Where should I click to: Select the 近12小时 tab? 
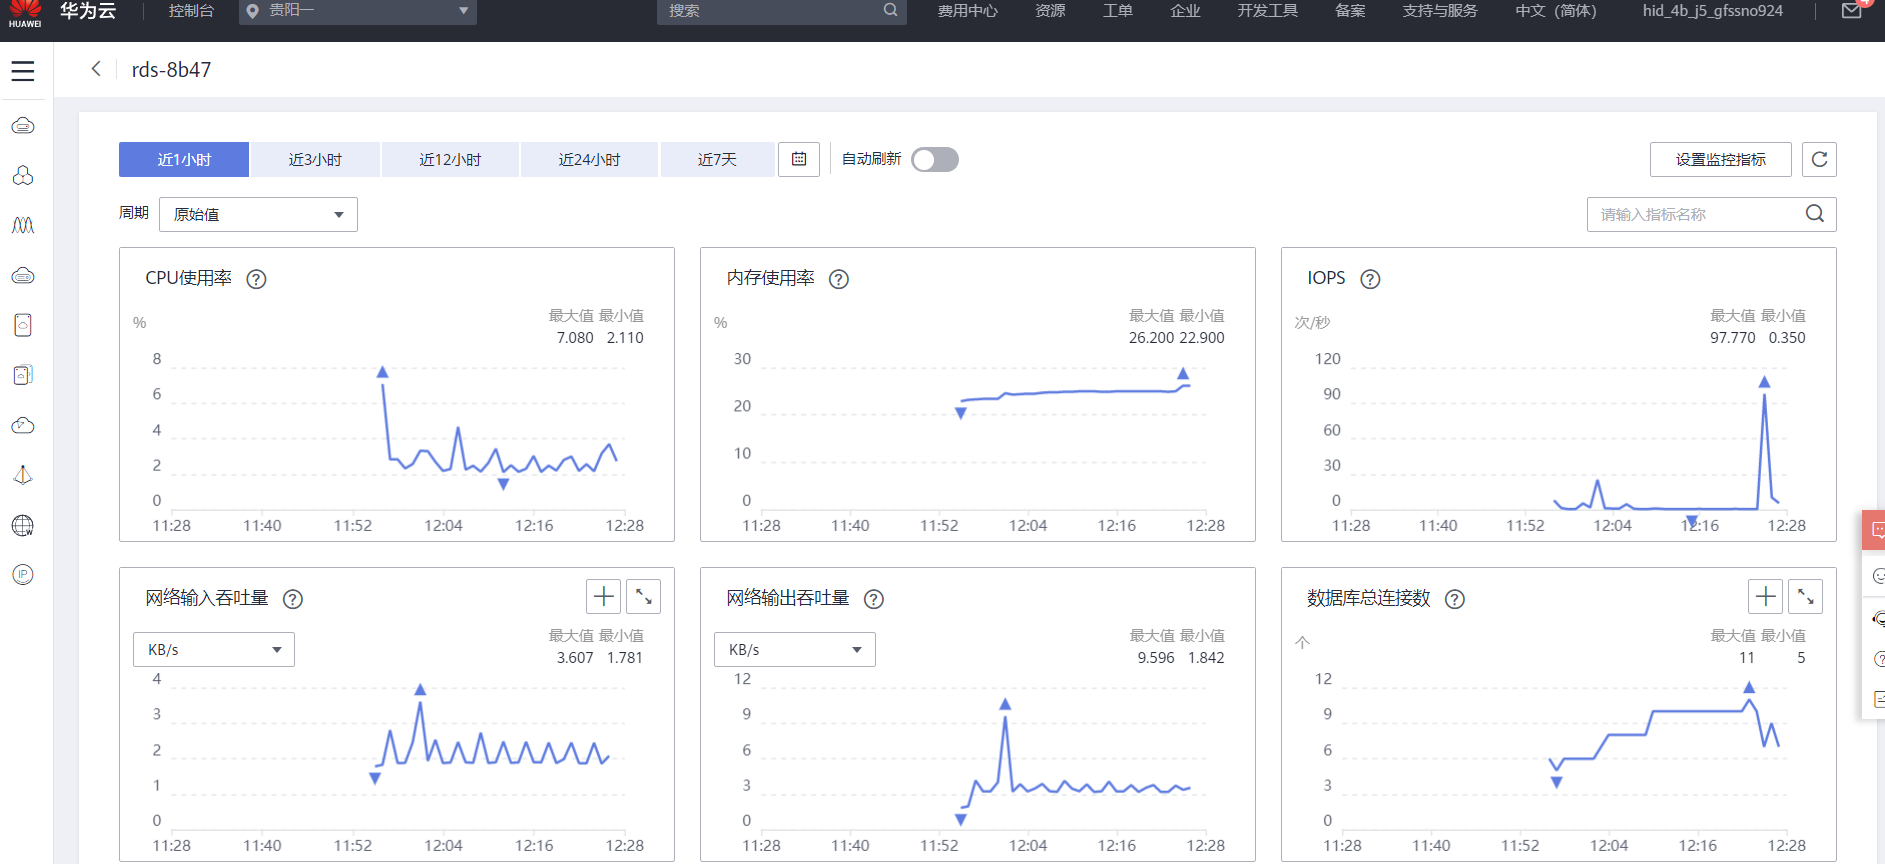(x=450, y=160)
